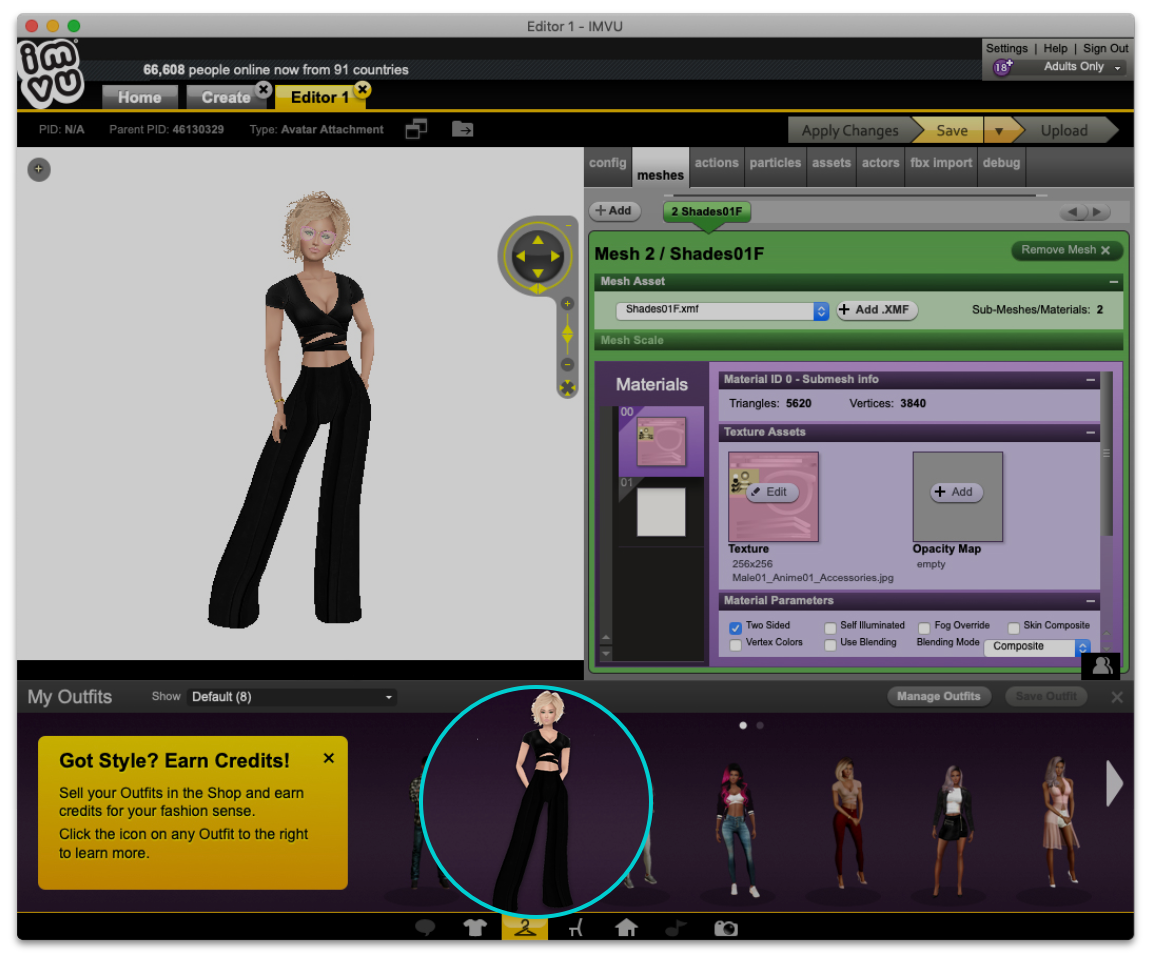Open the shirt icon in the bottom bar
The image size is (1152, 960).
click(x=475, y=928)
